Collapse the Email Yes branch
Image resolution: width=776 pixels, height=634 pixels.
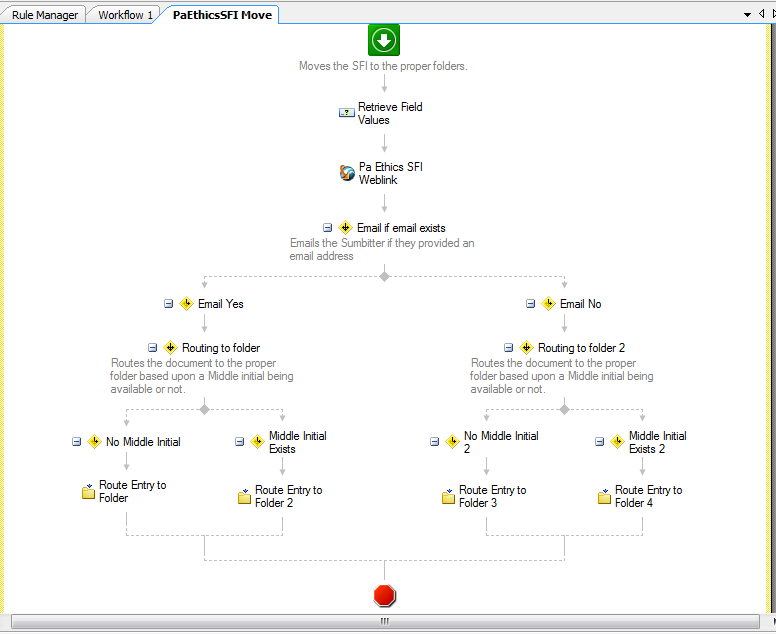169,303
